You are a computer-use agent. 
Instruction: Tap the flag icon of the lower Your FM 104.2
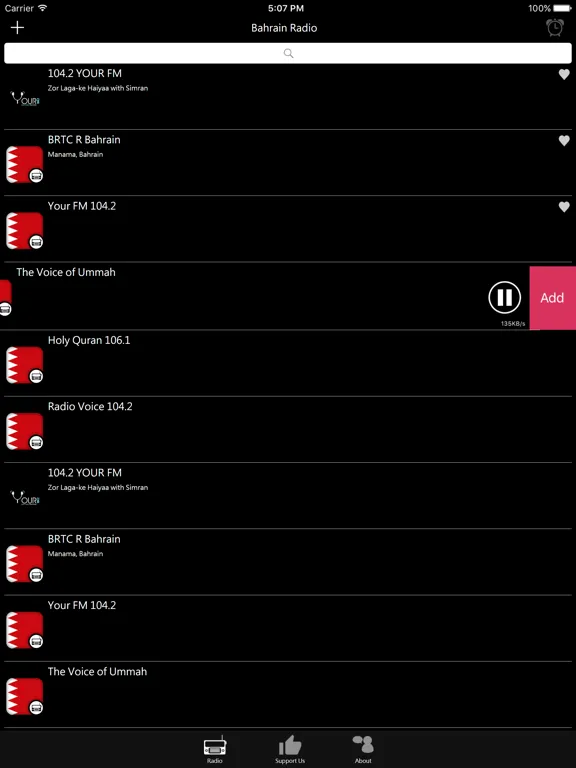tap(24, 630)
